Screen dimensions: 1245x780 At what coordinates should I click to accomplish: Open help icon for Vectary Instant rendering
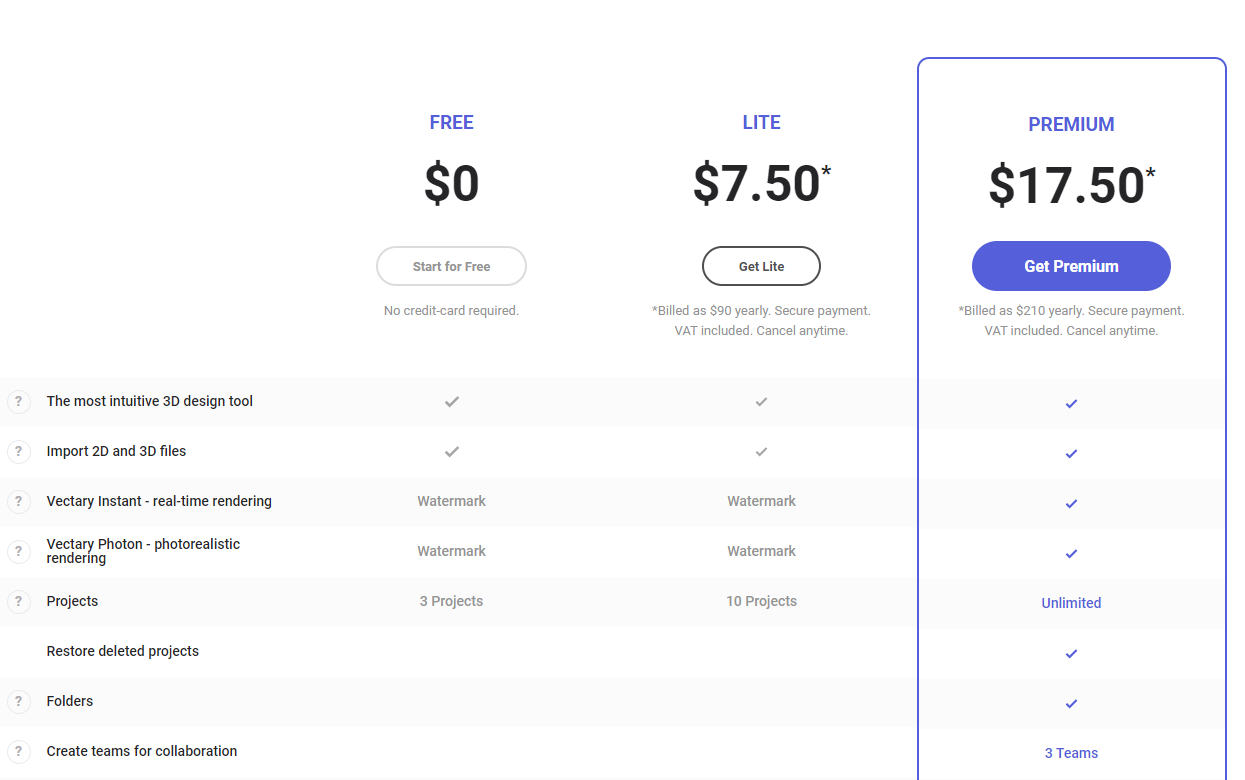click(18, 502)
